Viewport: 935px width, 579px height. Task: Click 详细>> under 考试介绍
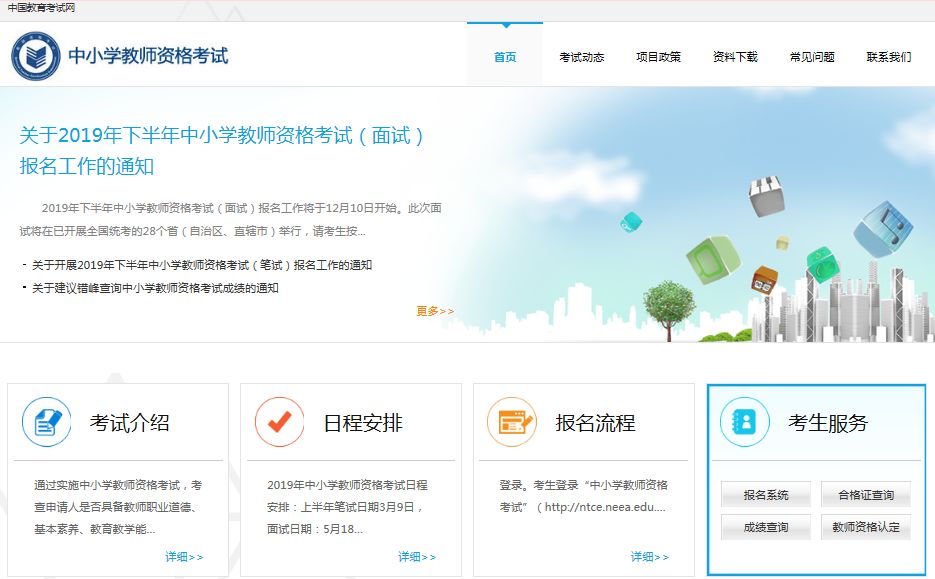(184, 557)
